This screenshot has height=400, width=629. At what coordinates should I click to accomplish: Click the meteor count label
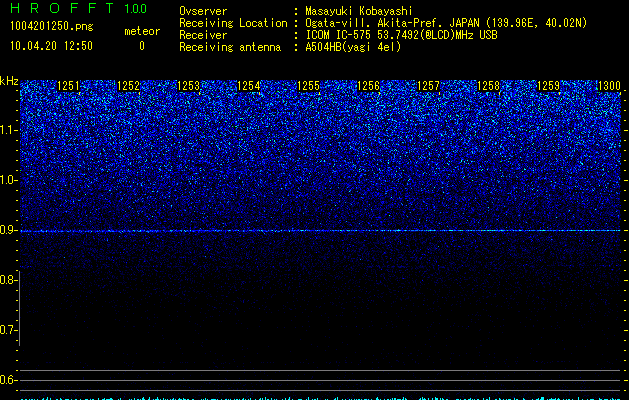[142, 31]
